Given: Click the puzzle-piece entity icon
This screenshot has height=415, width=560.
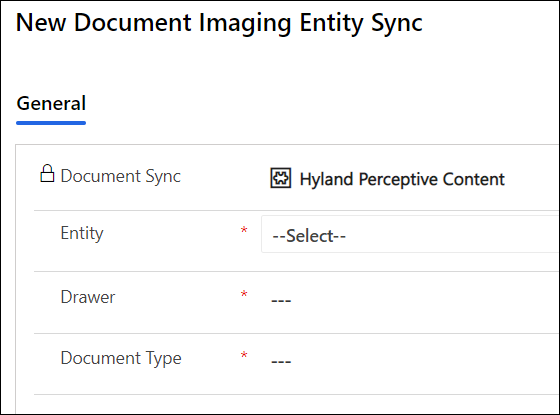Looking at the screenshot, I should coord(281,178).
